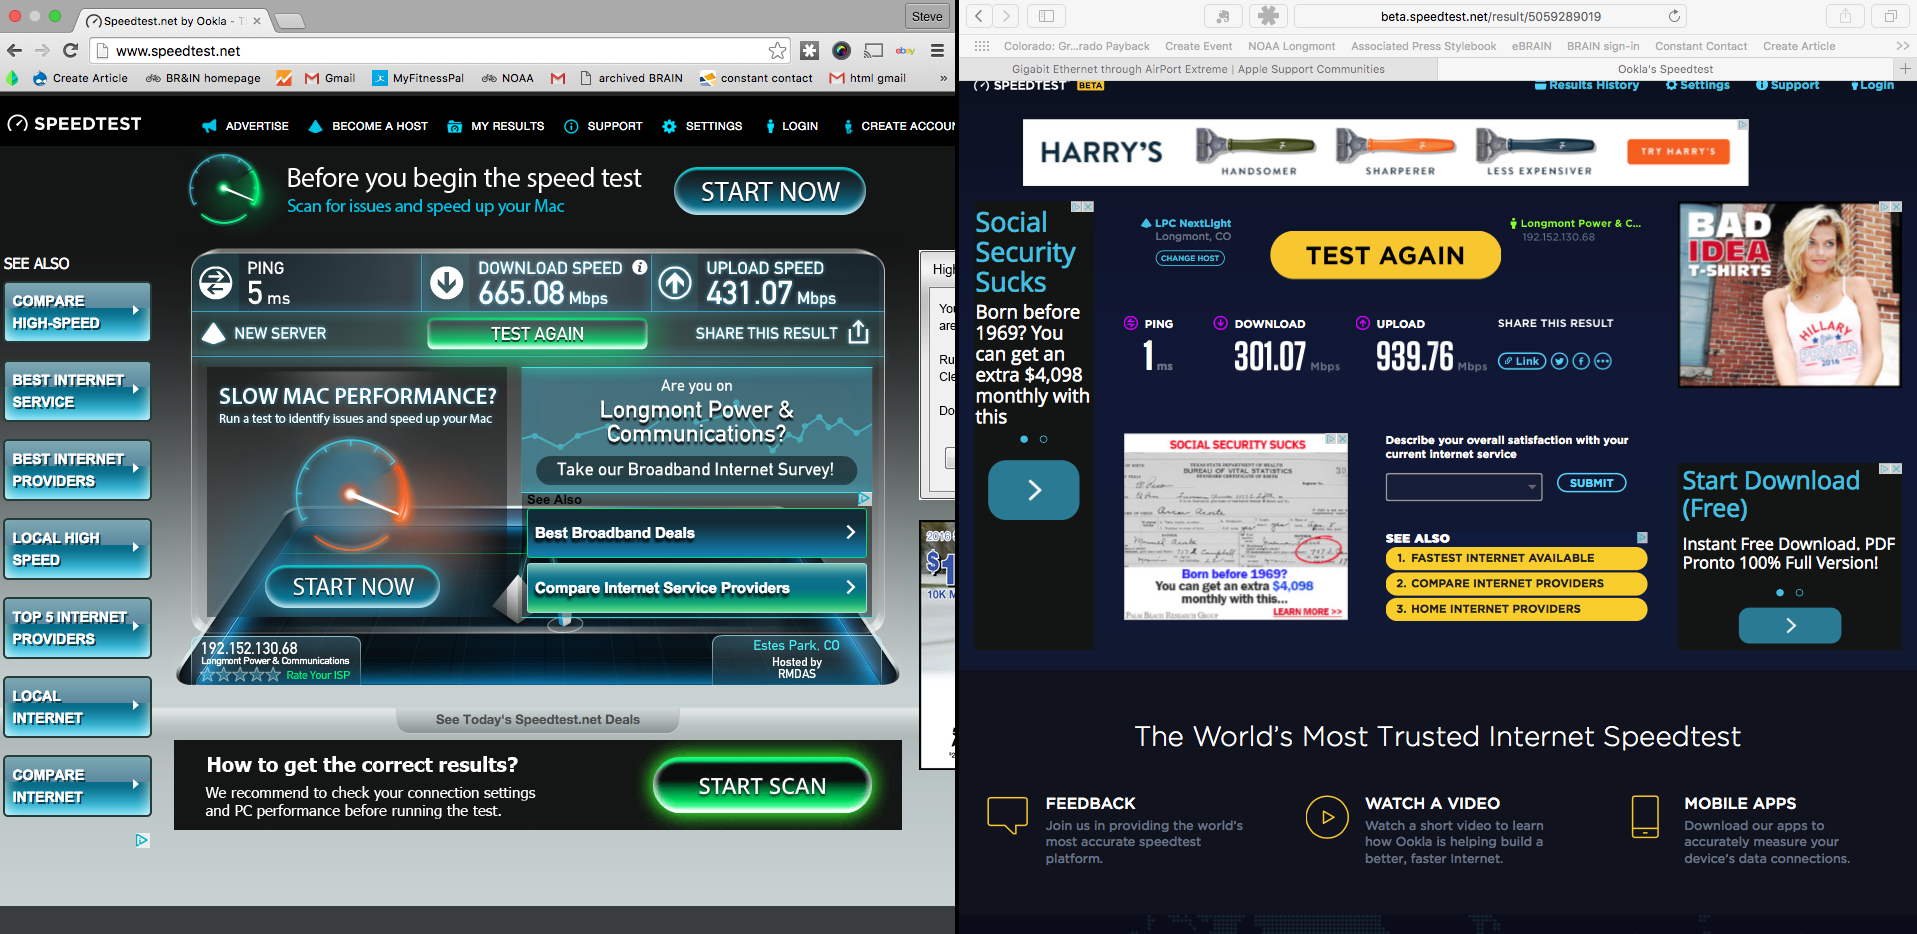
Task: Click Start Now in the top banner
Action: coord(770,191)
